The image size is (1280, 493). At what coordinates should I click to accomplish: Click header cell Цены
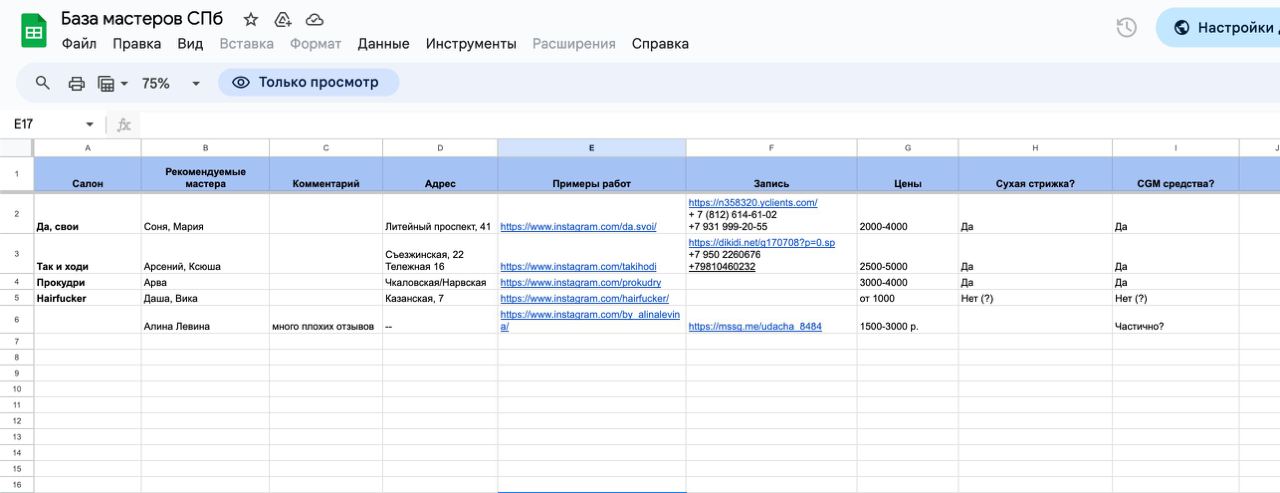[x=907, y=174]
